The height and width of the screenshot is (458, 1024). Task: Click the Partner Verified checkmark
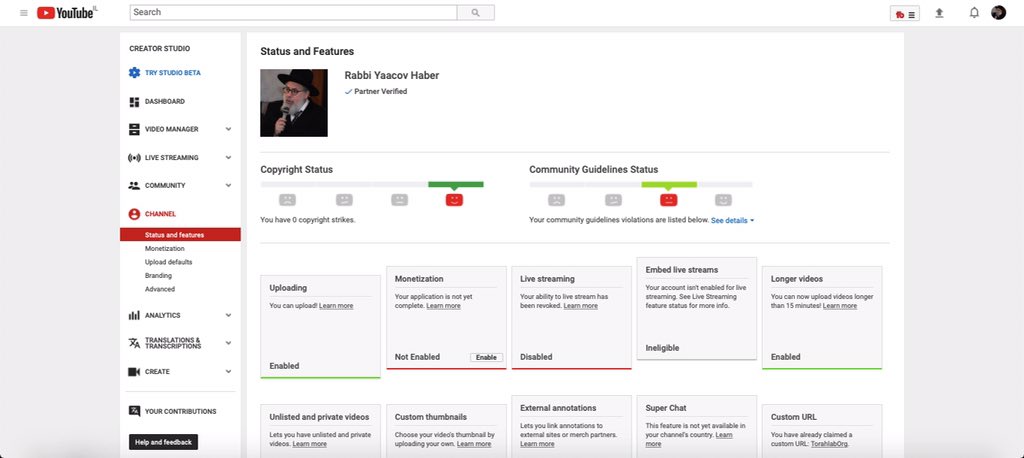348,92
